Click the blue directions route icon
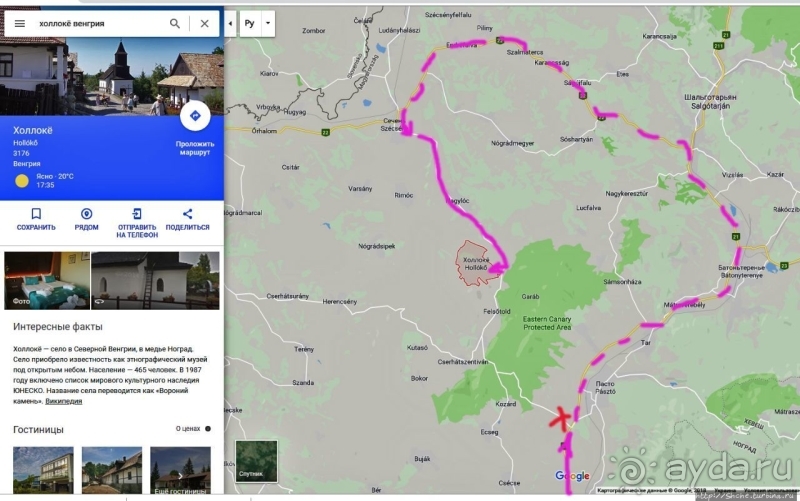Screen dimensions: 800x501 click(x=194, y=116)
